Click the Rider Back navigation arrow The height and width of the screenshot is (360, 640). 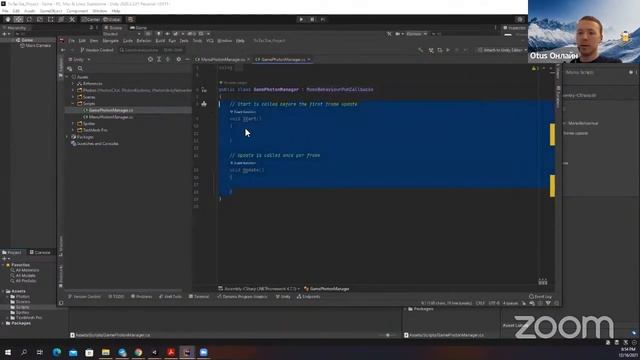62,50
